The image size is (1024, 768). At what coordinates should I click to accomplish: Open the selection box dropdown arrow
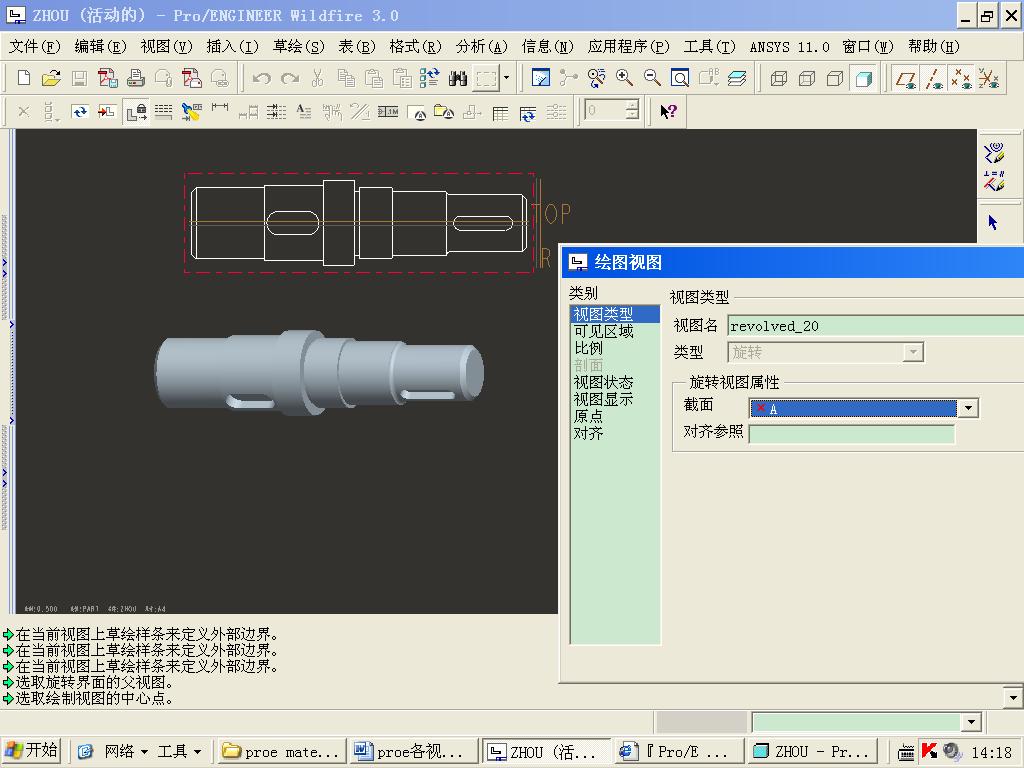507,78
